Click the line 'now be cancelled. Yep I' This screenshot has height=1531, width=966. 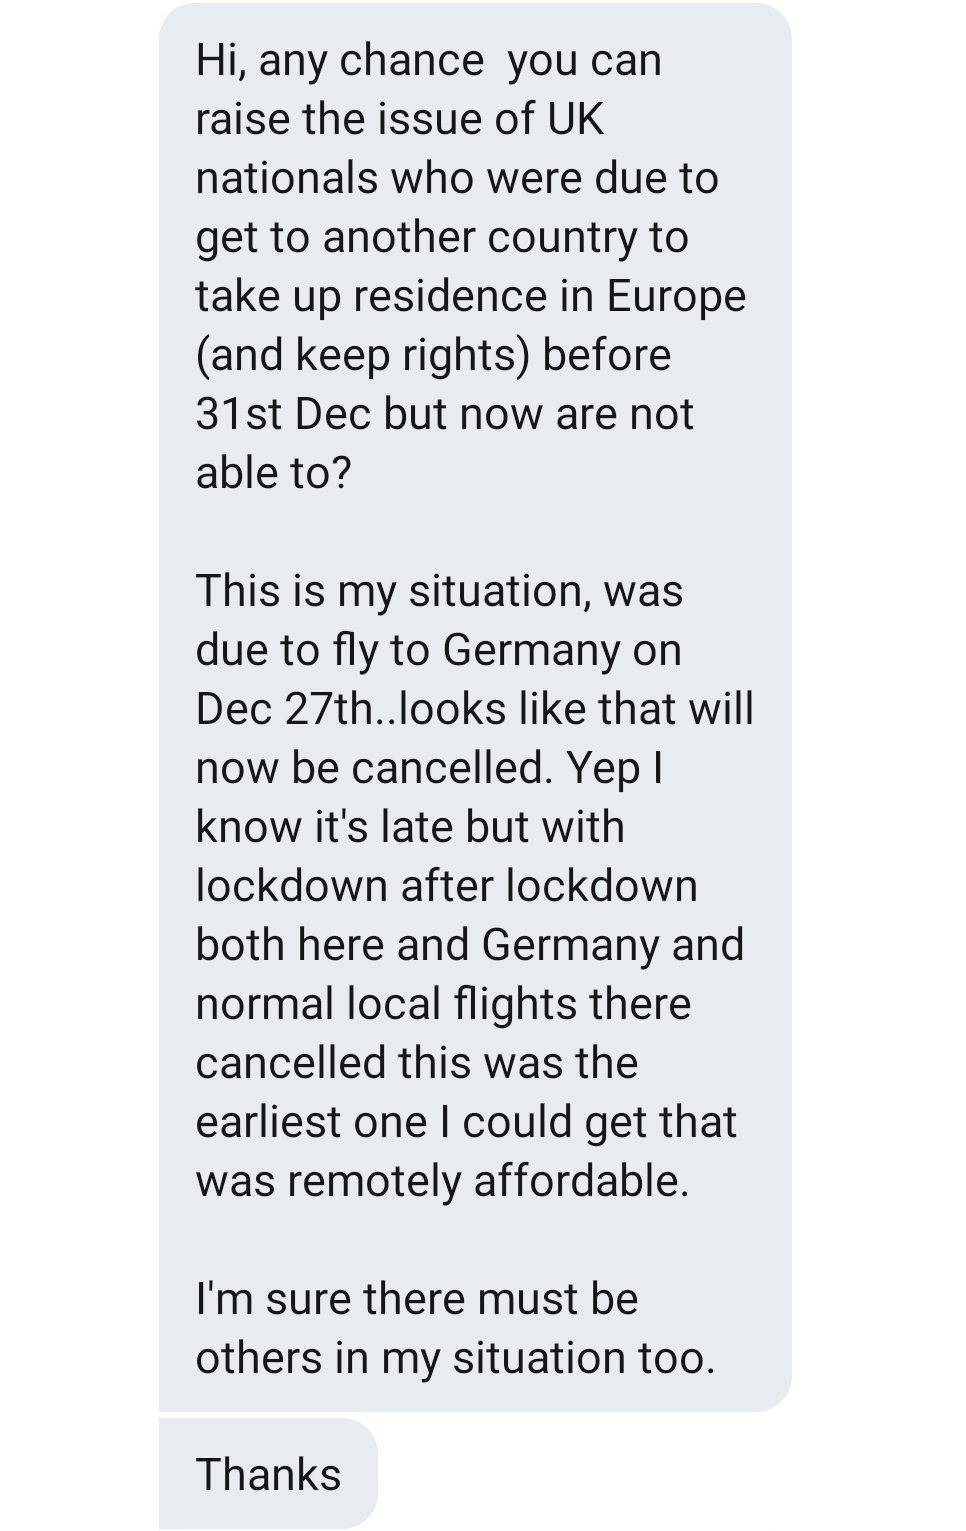tap(430, 768)
